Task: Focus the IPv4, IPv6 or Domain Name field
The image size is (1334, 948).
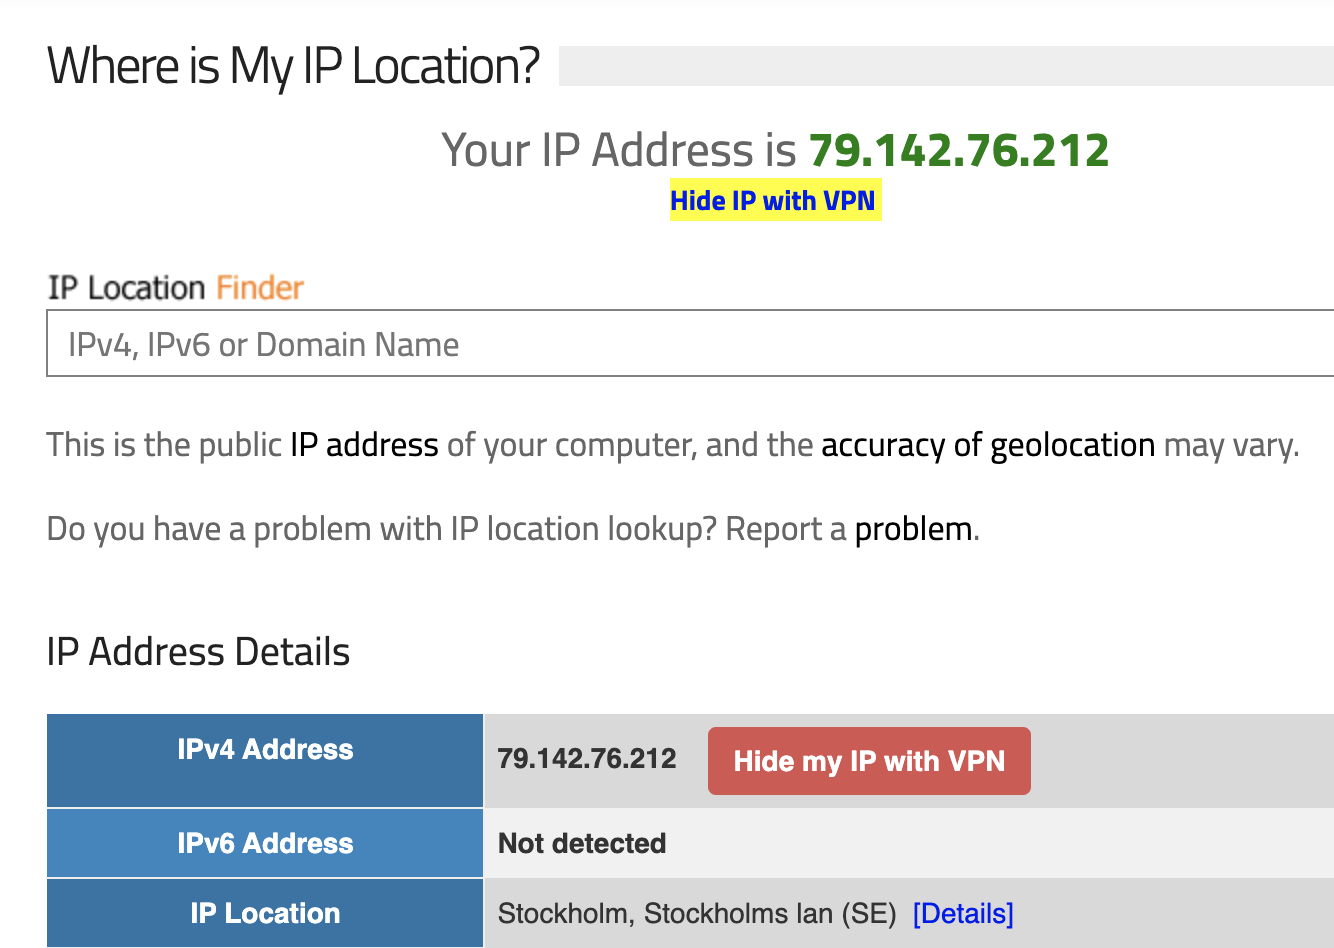Action: pos(690,344)
